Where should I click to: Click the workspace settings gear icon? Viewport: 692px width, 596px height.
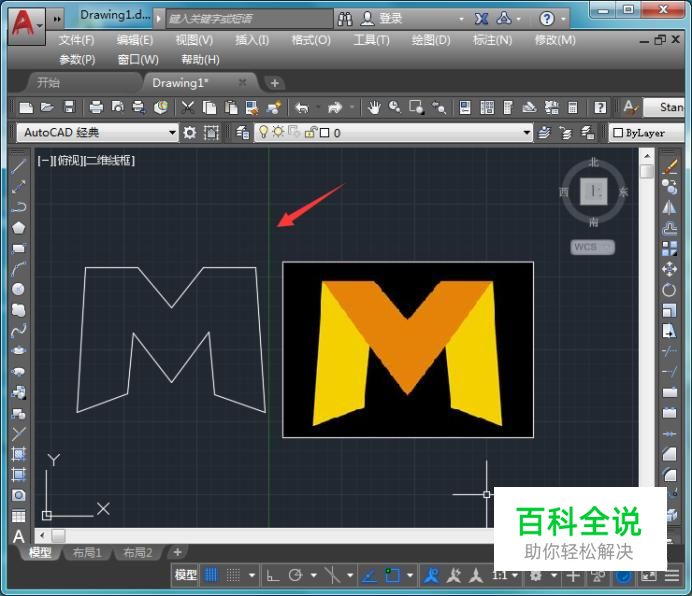[190, 132]
